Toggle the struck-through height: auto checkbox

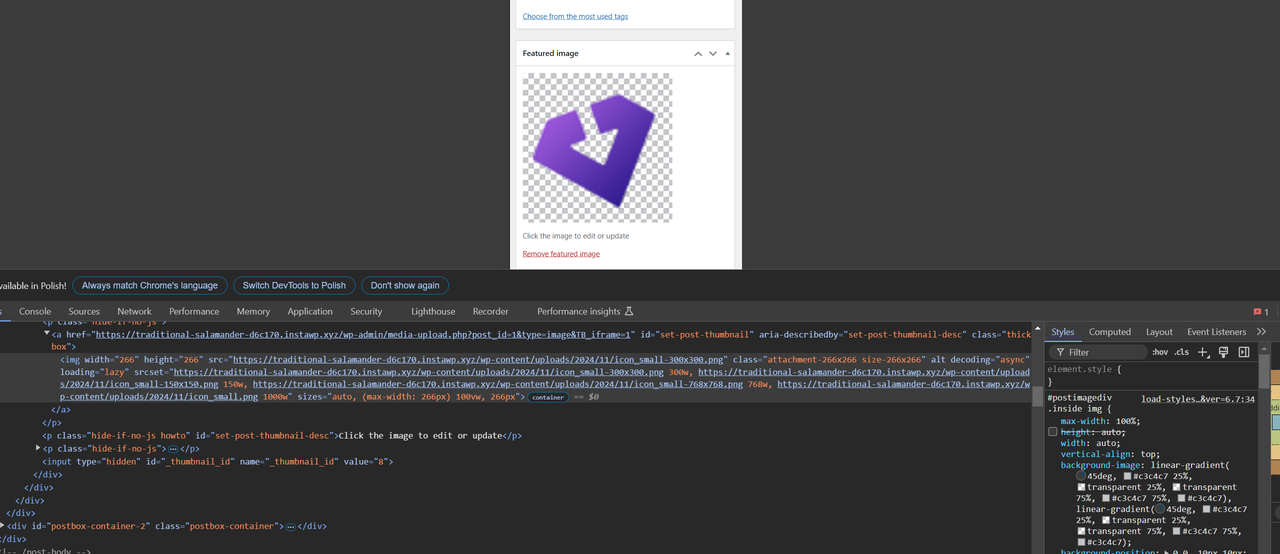coord(1053,432)
